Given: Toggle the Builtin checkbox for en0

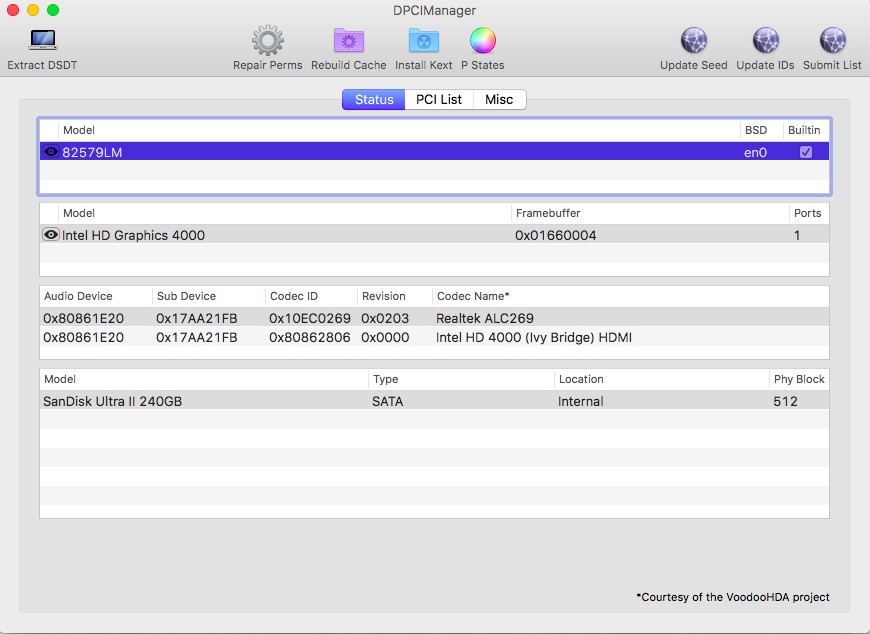Looking at the screenshot, I should tap(805, 152).
